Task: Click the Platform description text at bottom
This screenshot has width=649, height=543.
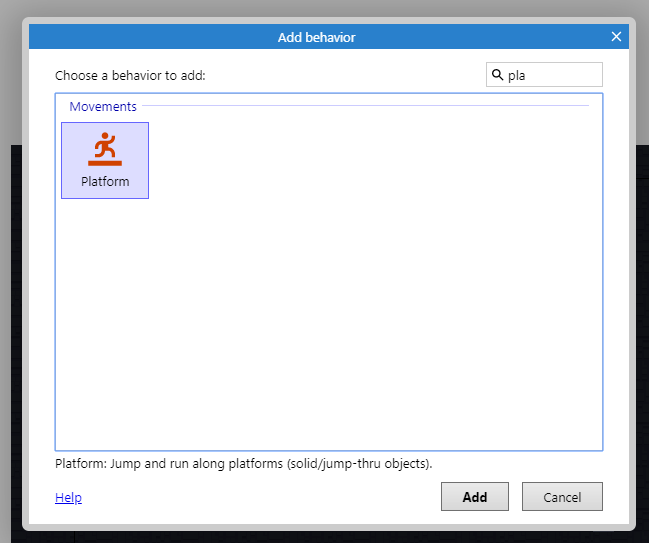Action: click(243, 464)
